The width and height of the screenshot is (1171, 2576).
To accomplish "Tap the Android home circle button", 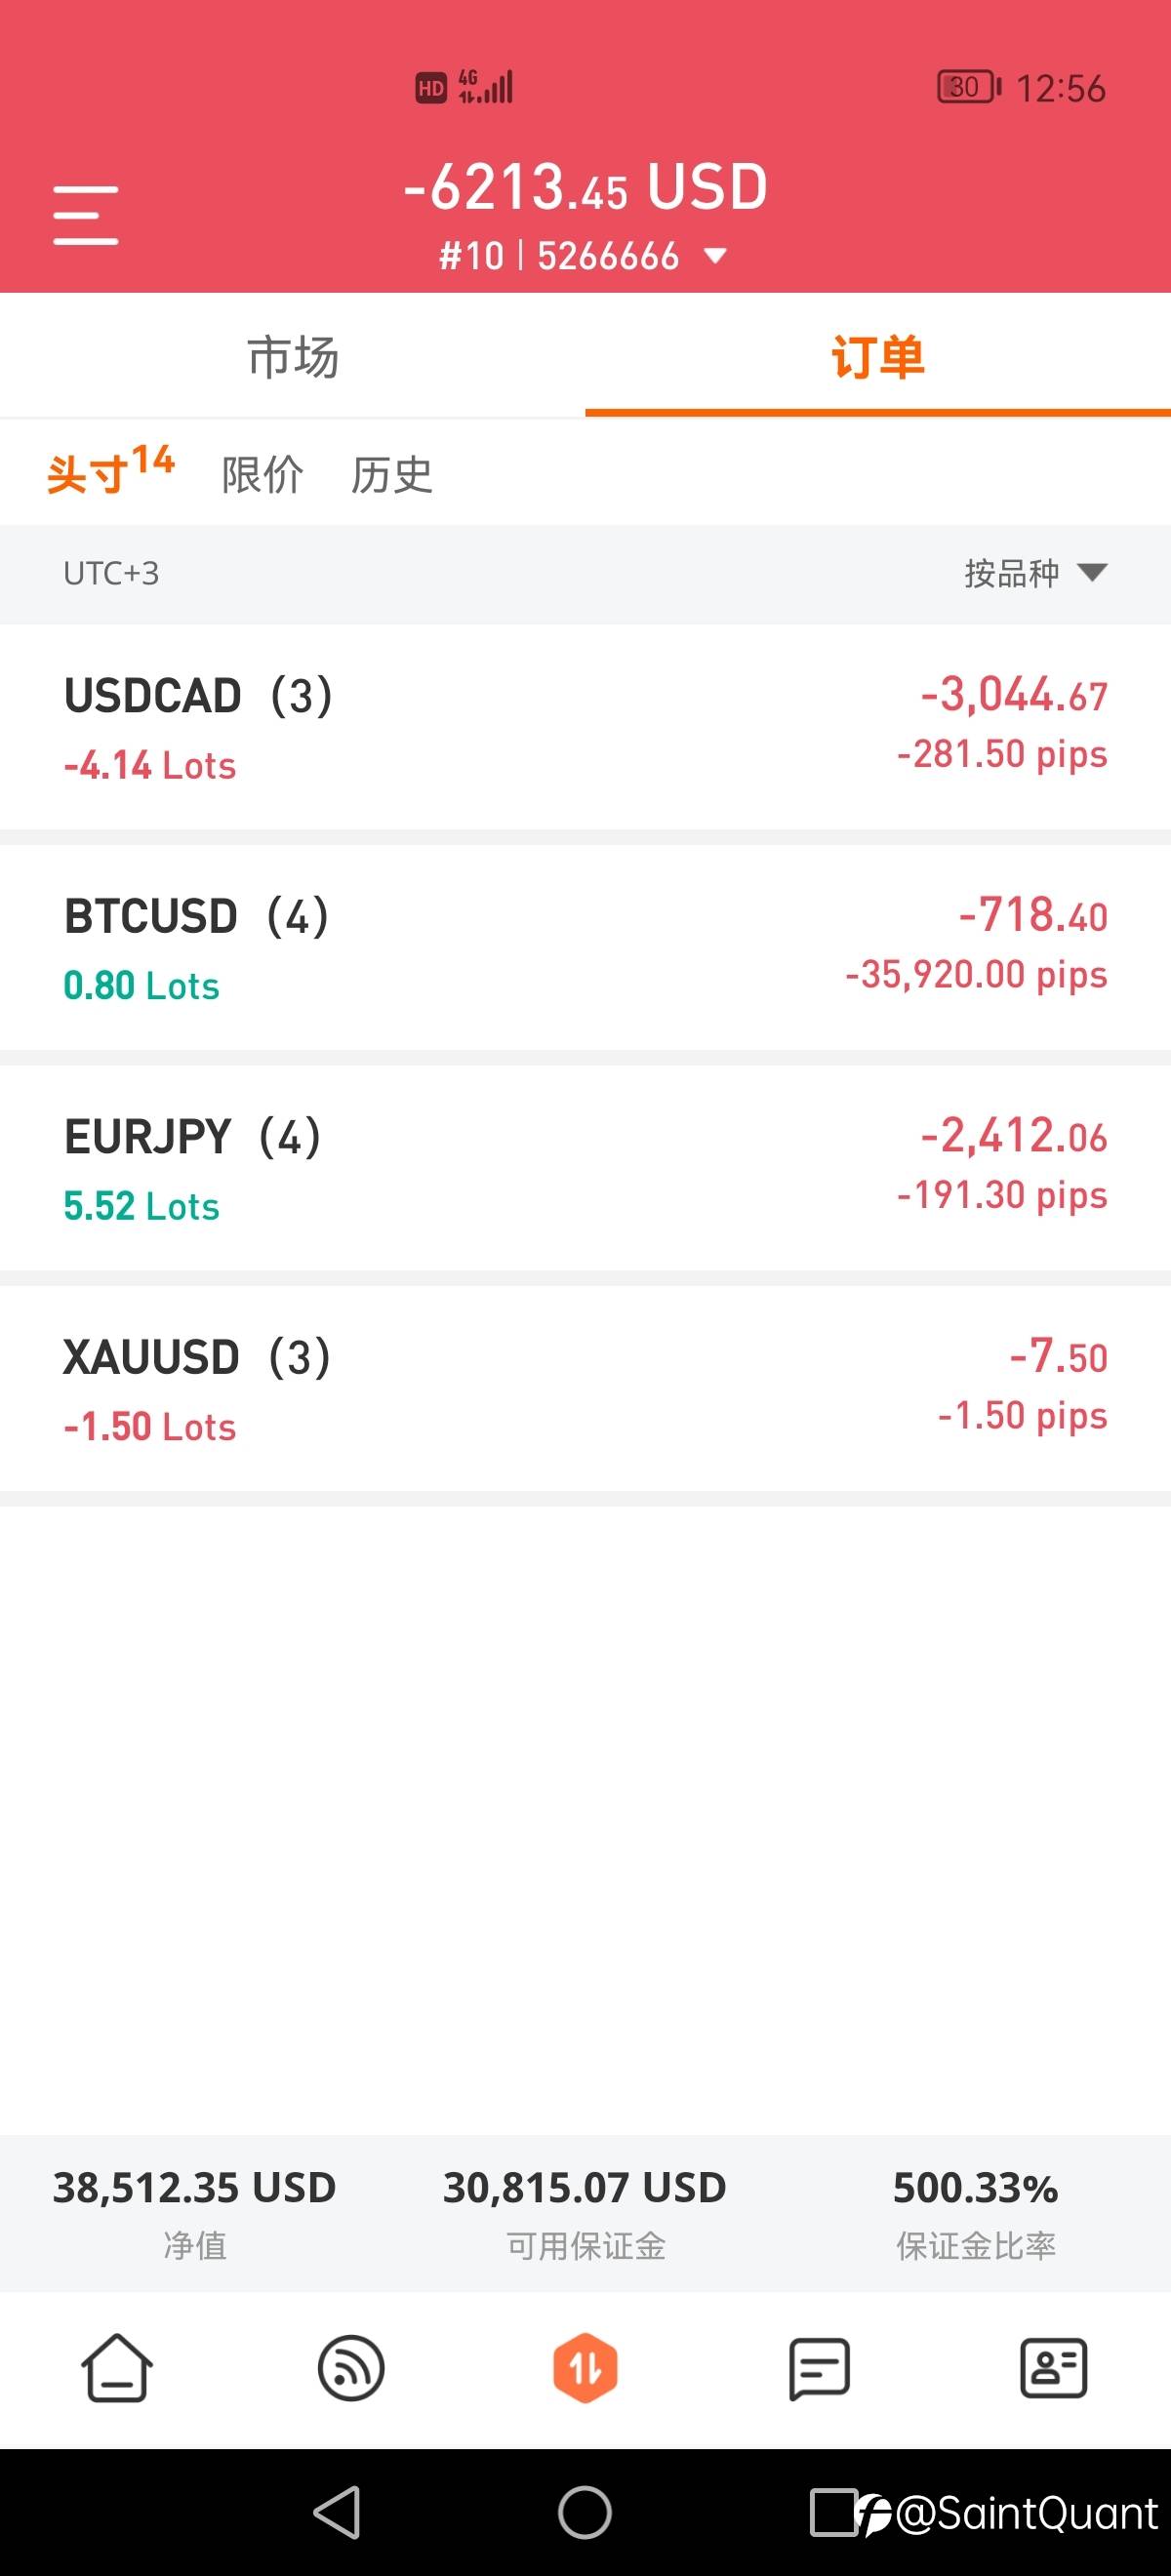I will [x=585, y=2512].
